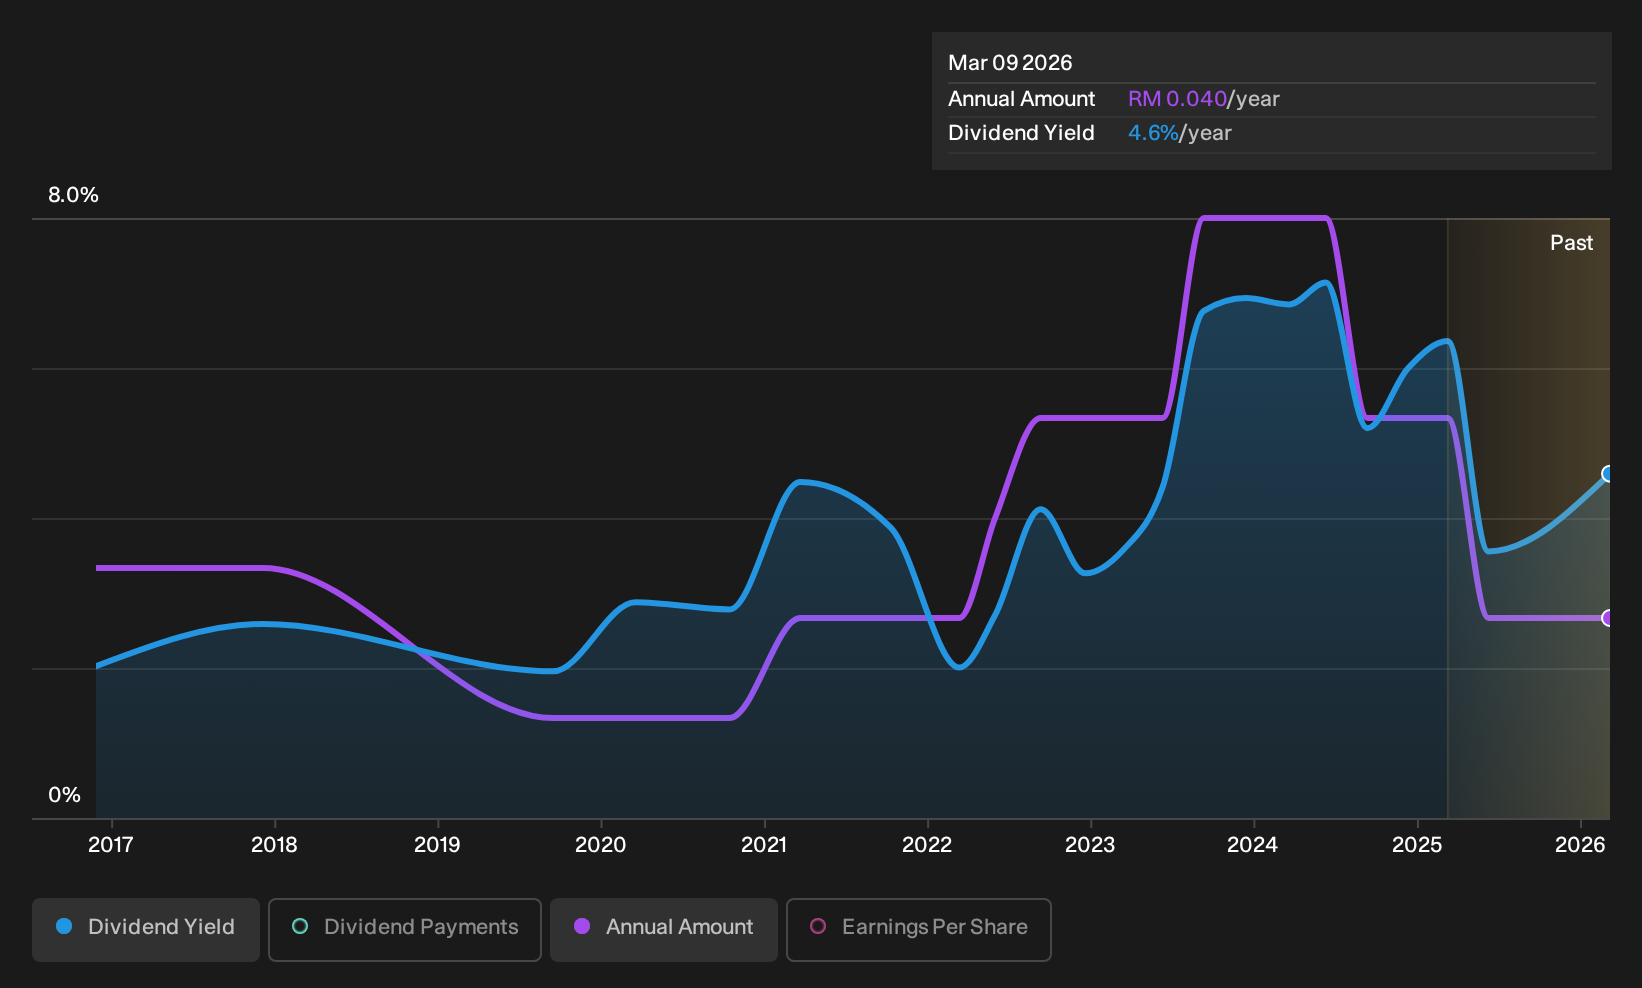
Task: Click the pink Earnings Per Share circle
Action: 818,927
